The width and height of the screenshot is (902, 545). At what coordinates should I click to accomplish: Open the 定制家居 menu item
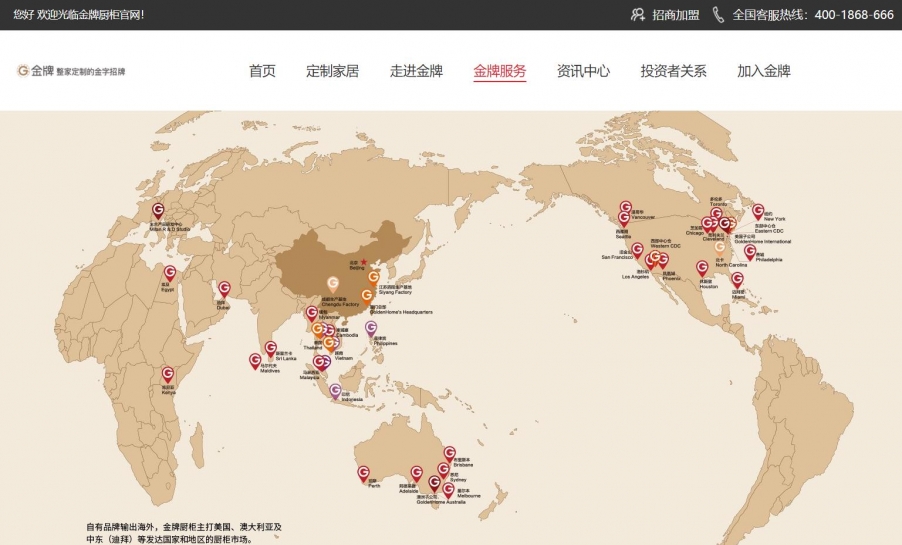(332, 71)
